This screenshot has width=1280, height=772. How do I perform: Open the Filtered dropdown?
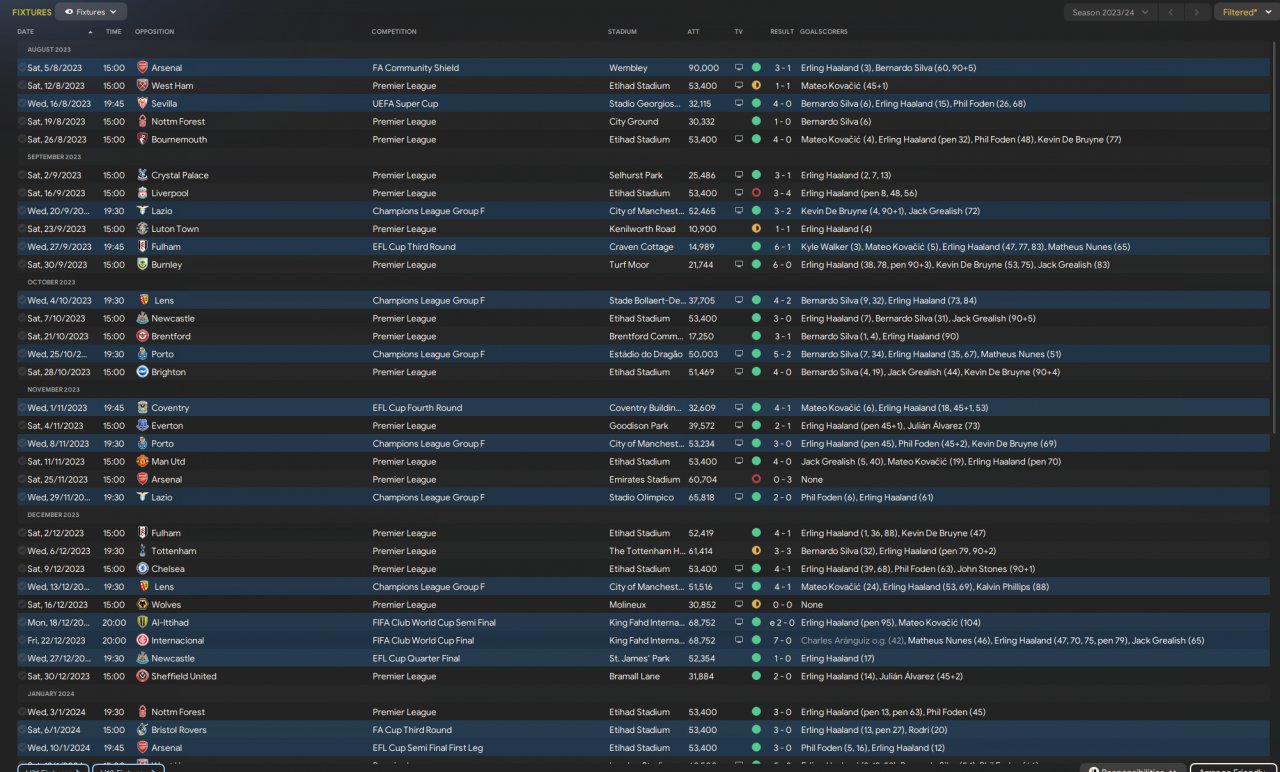tap(1245, 12)
